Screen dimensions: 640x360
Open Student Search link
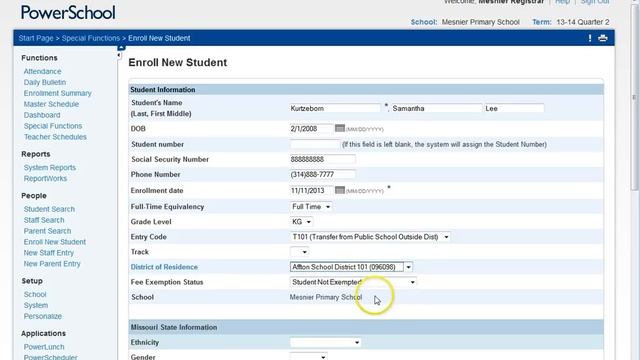[49, 209]
